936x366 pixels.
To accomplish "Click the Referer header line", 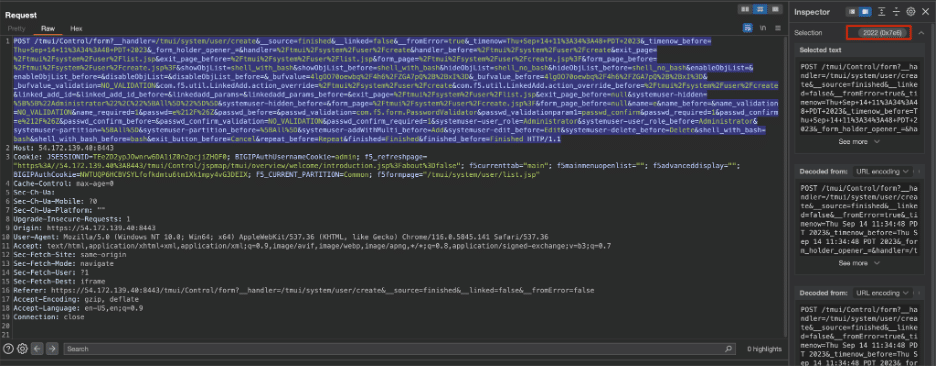I will [304, 290].
